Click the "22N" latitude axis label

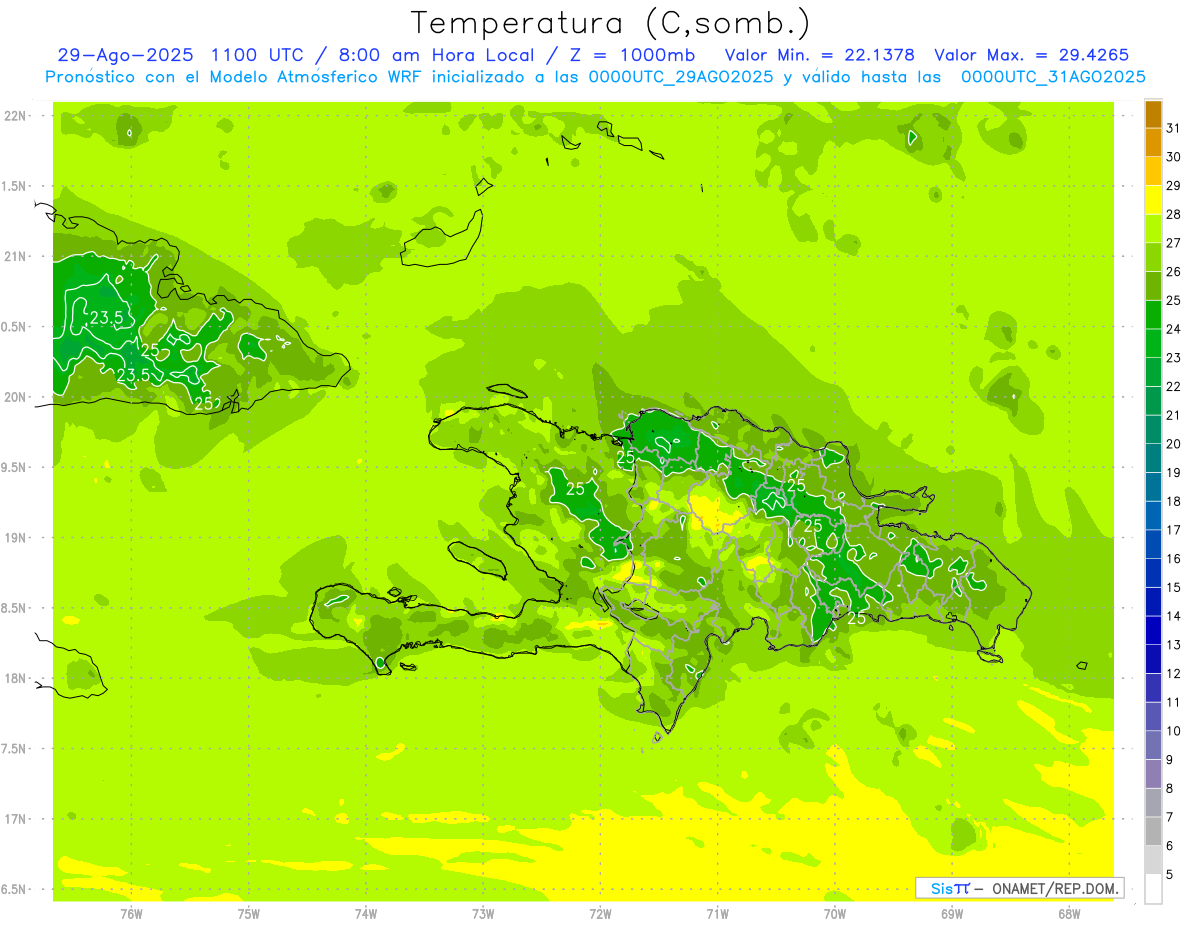(16, 116)
